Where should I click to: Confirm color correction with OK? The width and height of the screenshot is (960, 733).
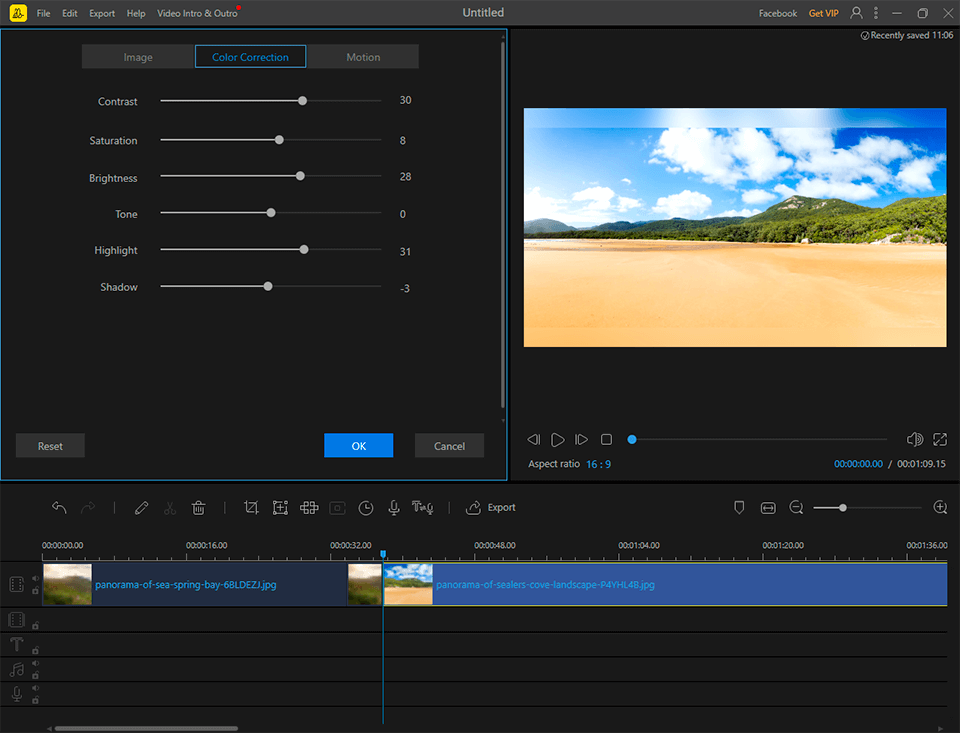point(358,446)
